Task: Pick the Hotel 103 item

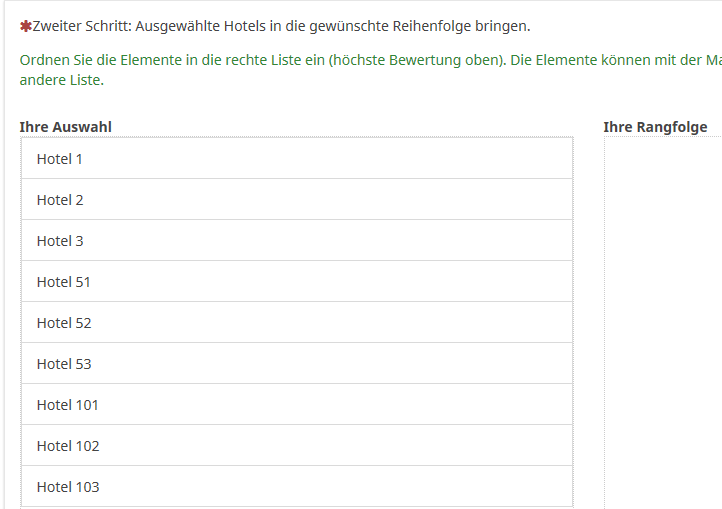Action: point(296,487)
